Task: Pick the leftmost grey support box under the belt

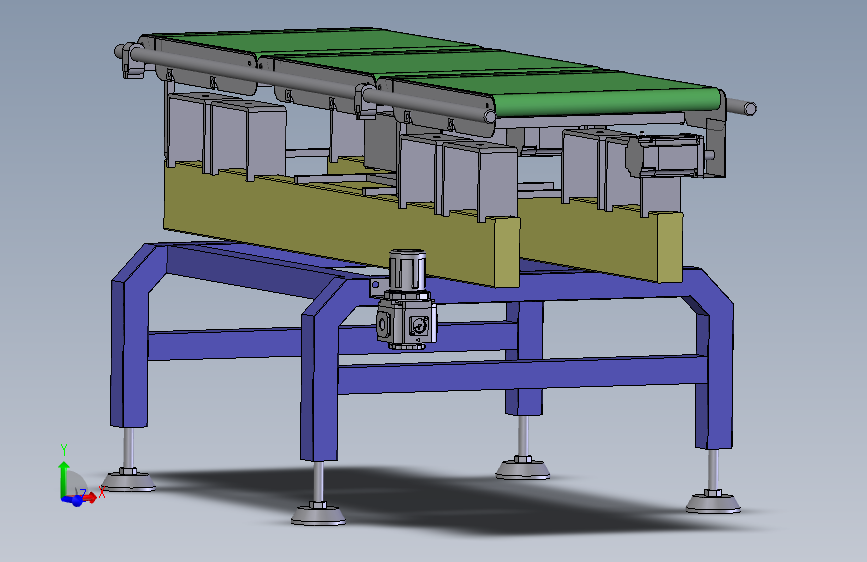Action: 186,129
